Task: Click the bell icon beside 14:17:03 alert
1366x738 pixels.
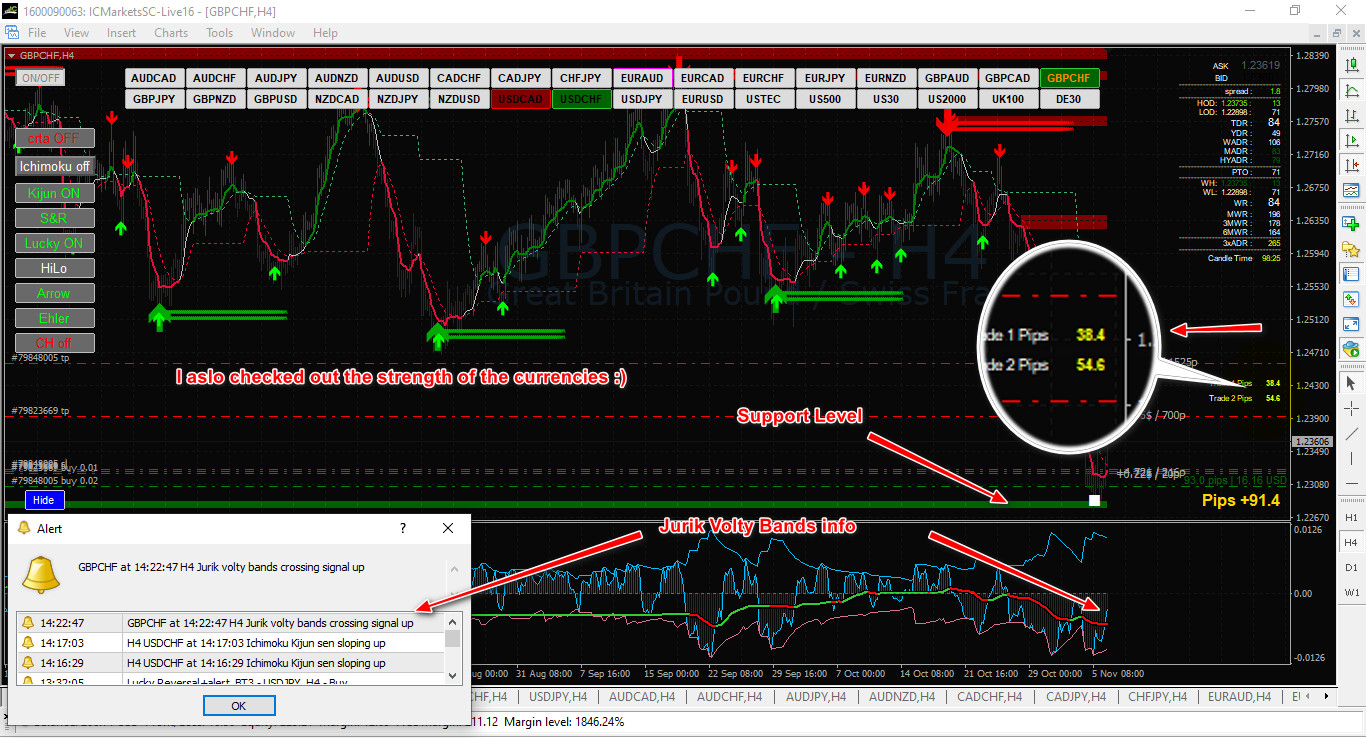Action: pos(28,643)
